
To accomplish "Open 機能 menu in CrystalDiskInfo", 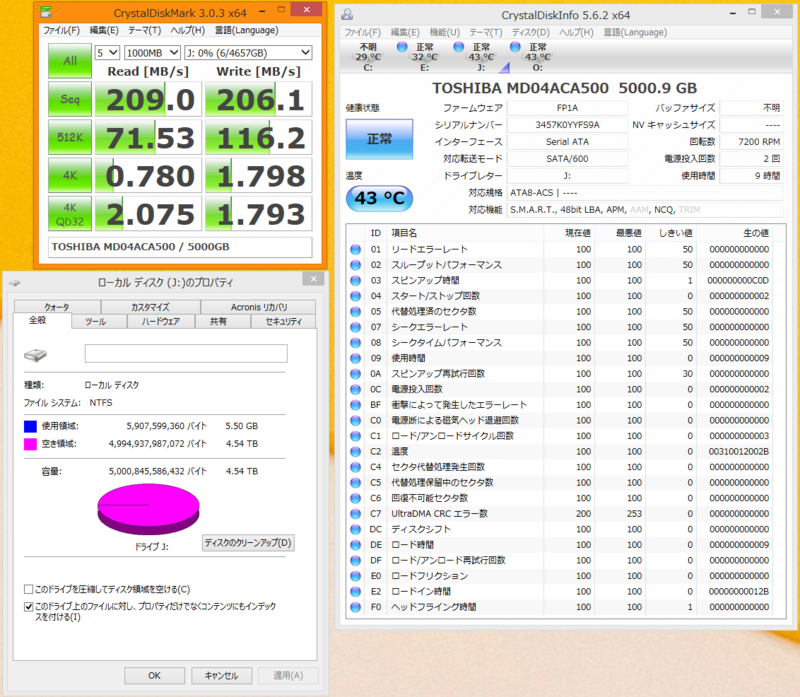I will pos(444,32).
